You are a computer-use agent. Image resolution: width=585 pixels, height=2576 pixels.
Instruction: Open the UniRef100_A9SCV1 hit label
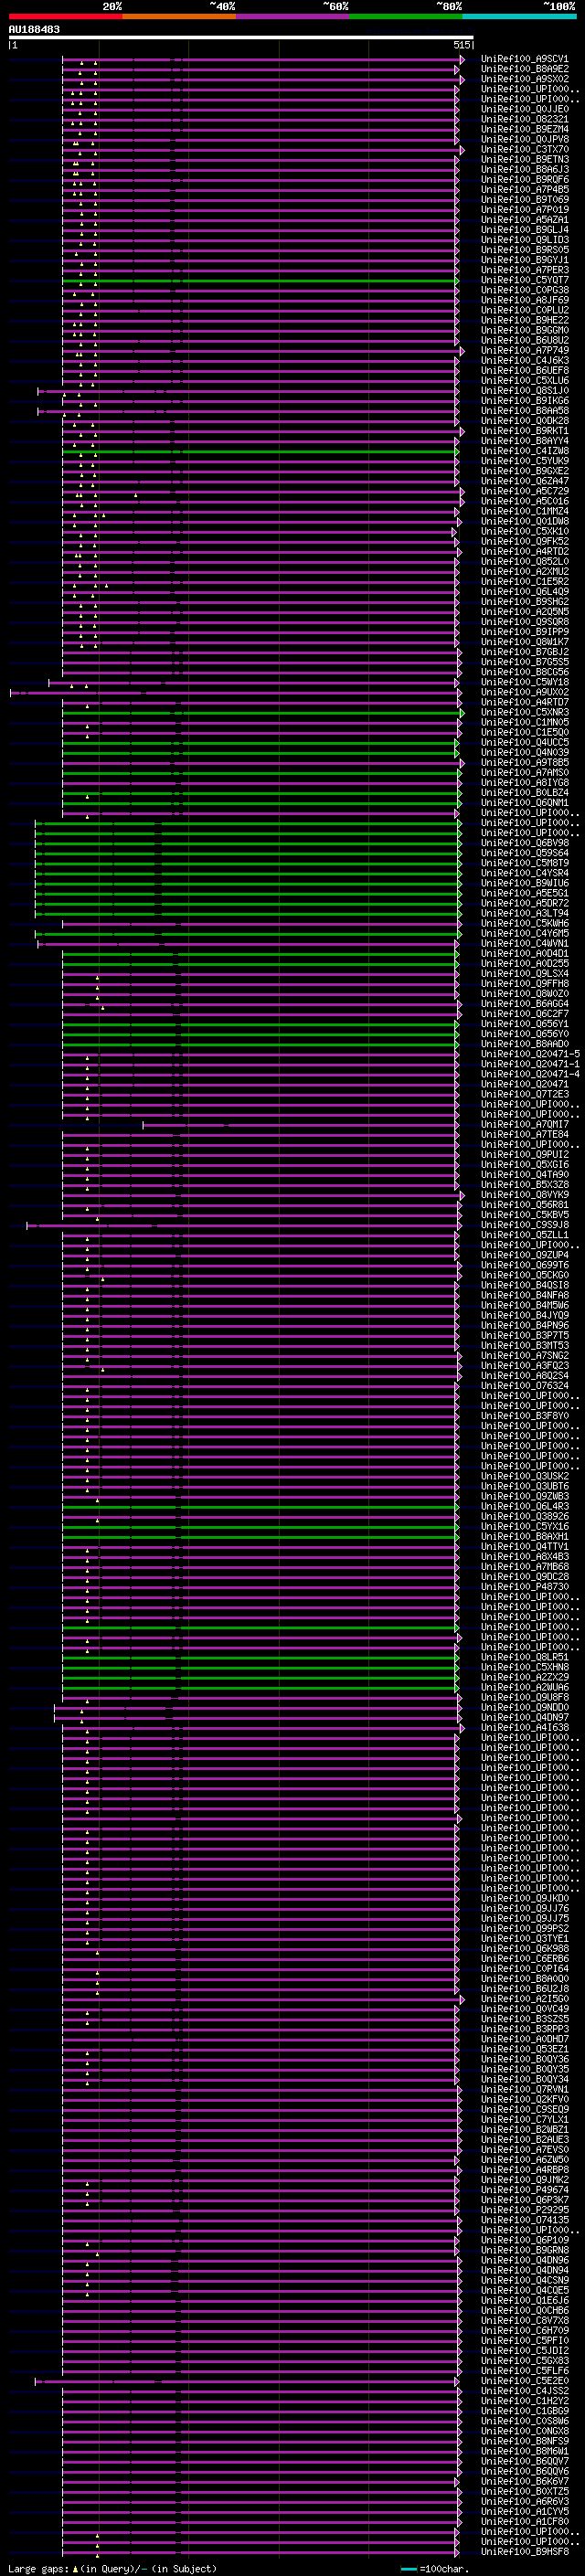525,59
